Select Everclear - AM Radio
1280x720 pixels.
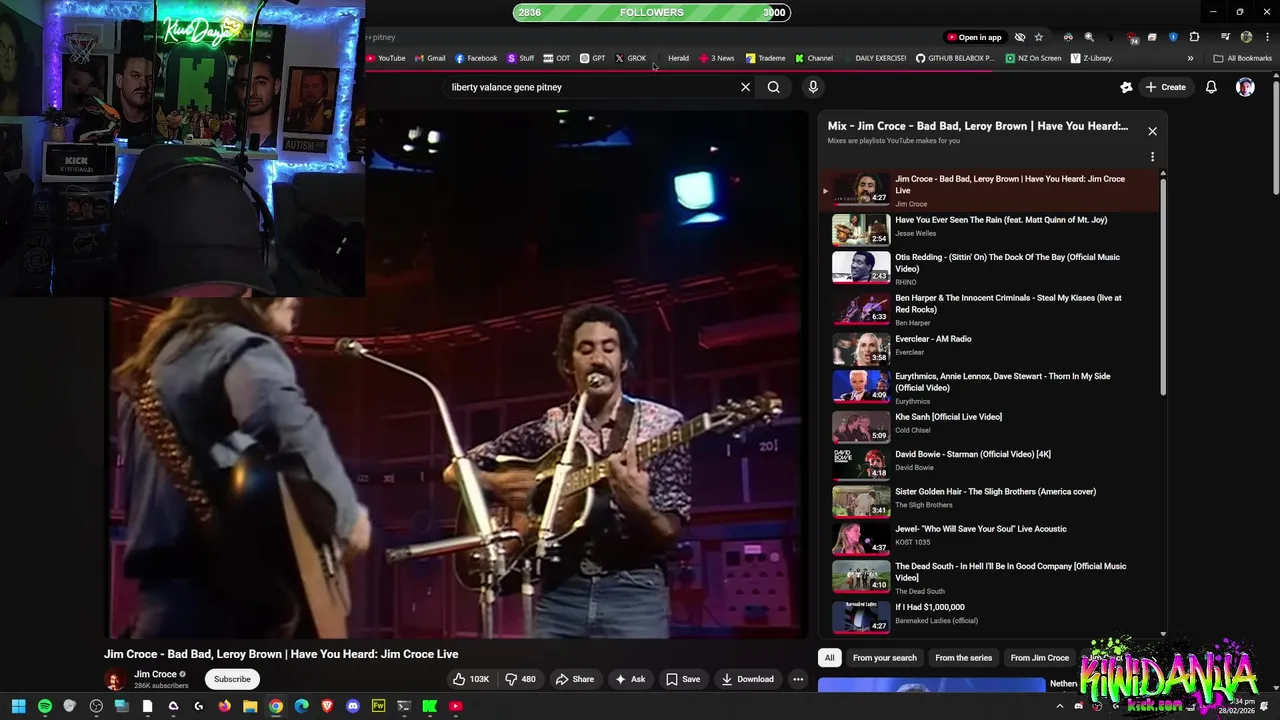point(988,348)
